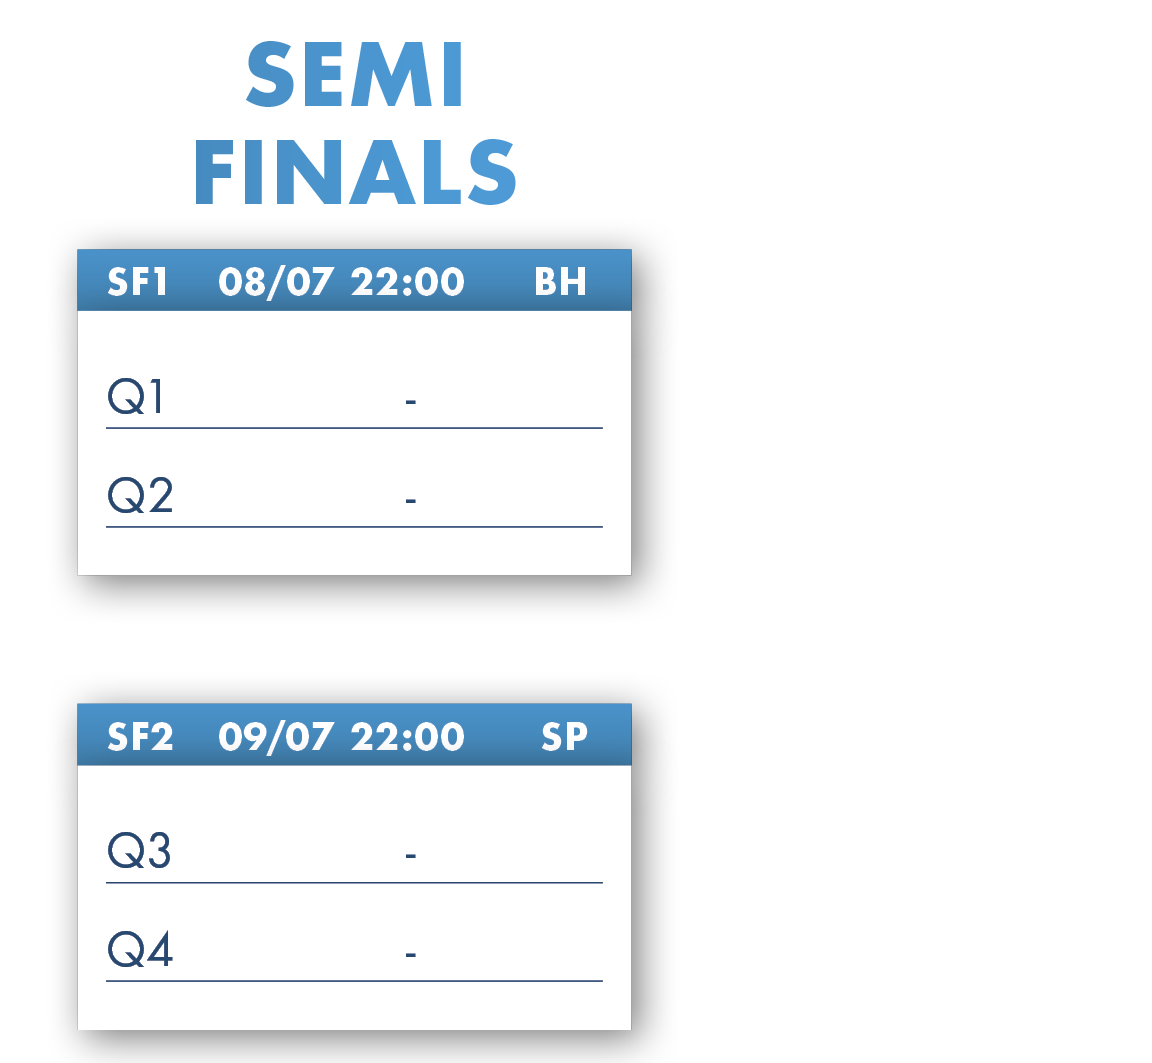Image resolution: width=1152 pixels, height=1063 pixels.
Task: Select the Q4 team row
Action: [354, 950]
